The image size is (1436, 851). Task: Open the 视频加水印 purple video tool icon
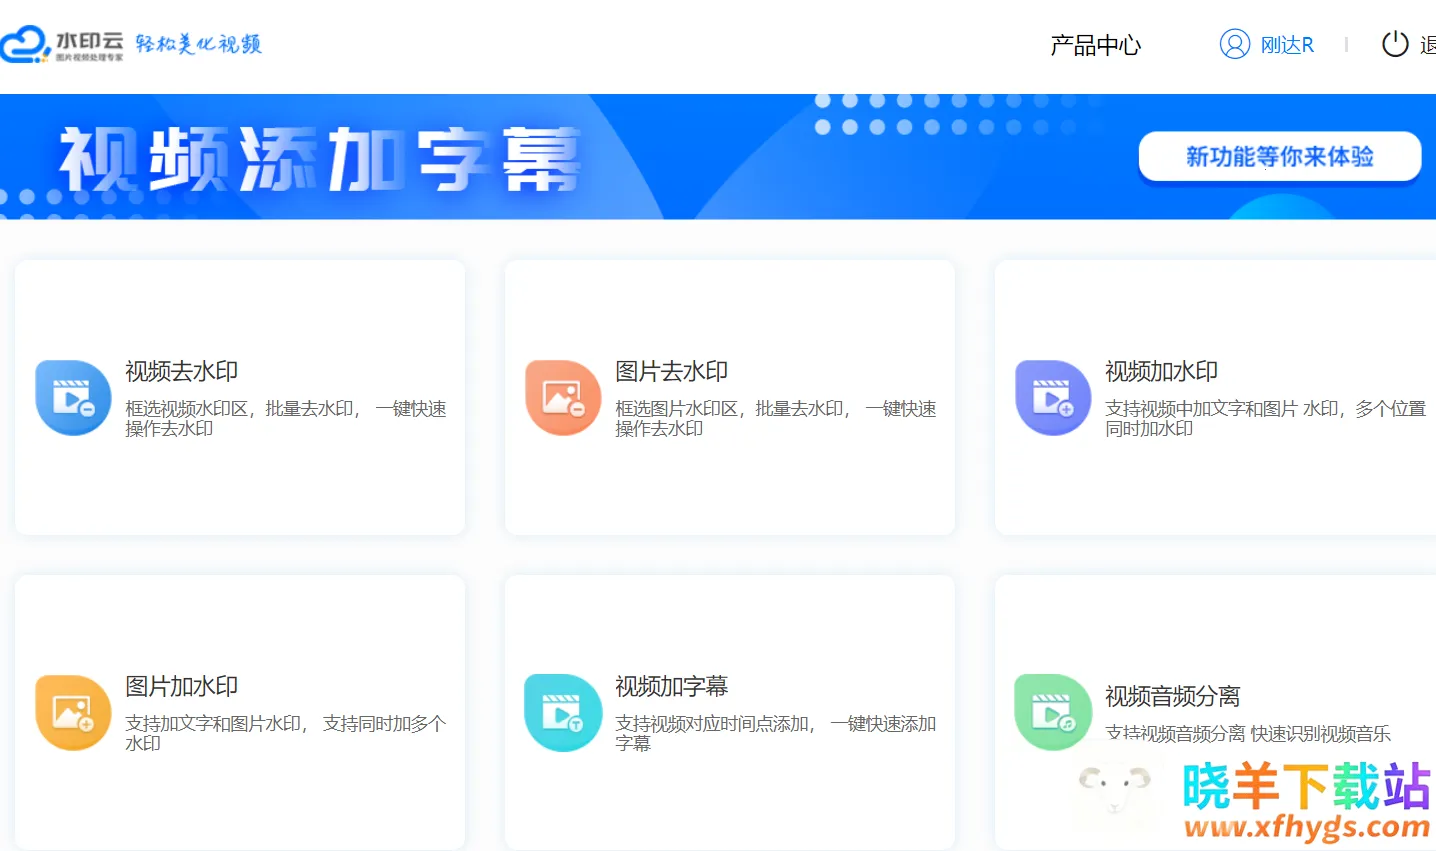(1052, 396)
